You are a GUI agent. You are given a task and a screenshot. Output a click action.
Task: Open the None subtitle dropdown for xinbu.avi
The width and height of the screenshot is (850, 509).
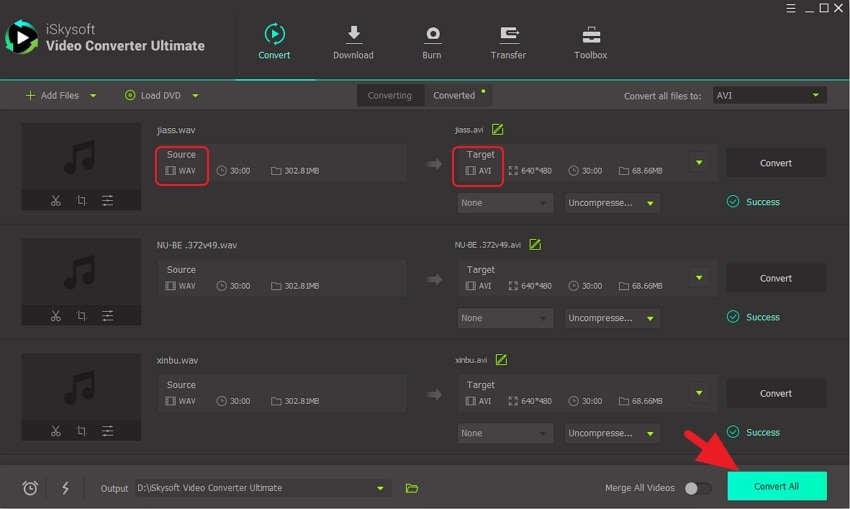(505, 433)
